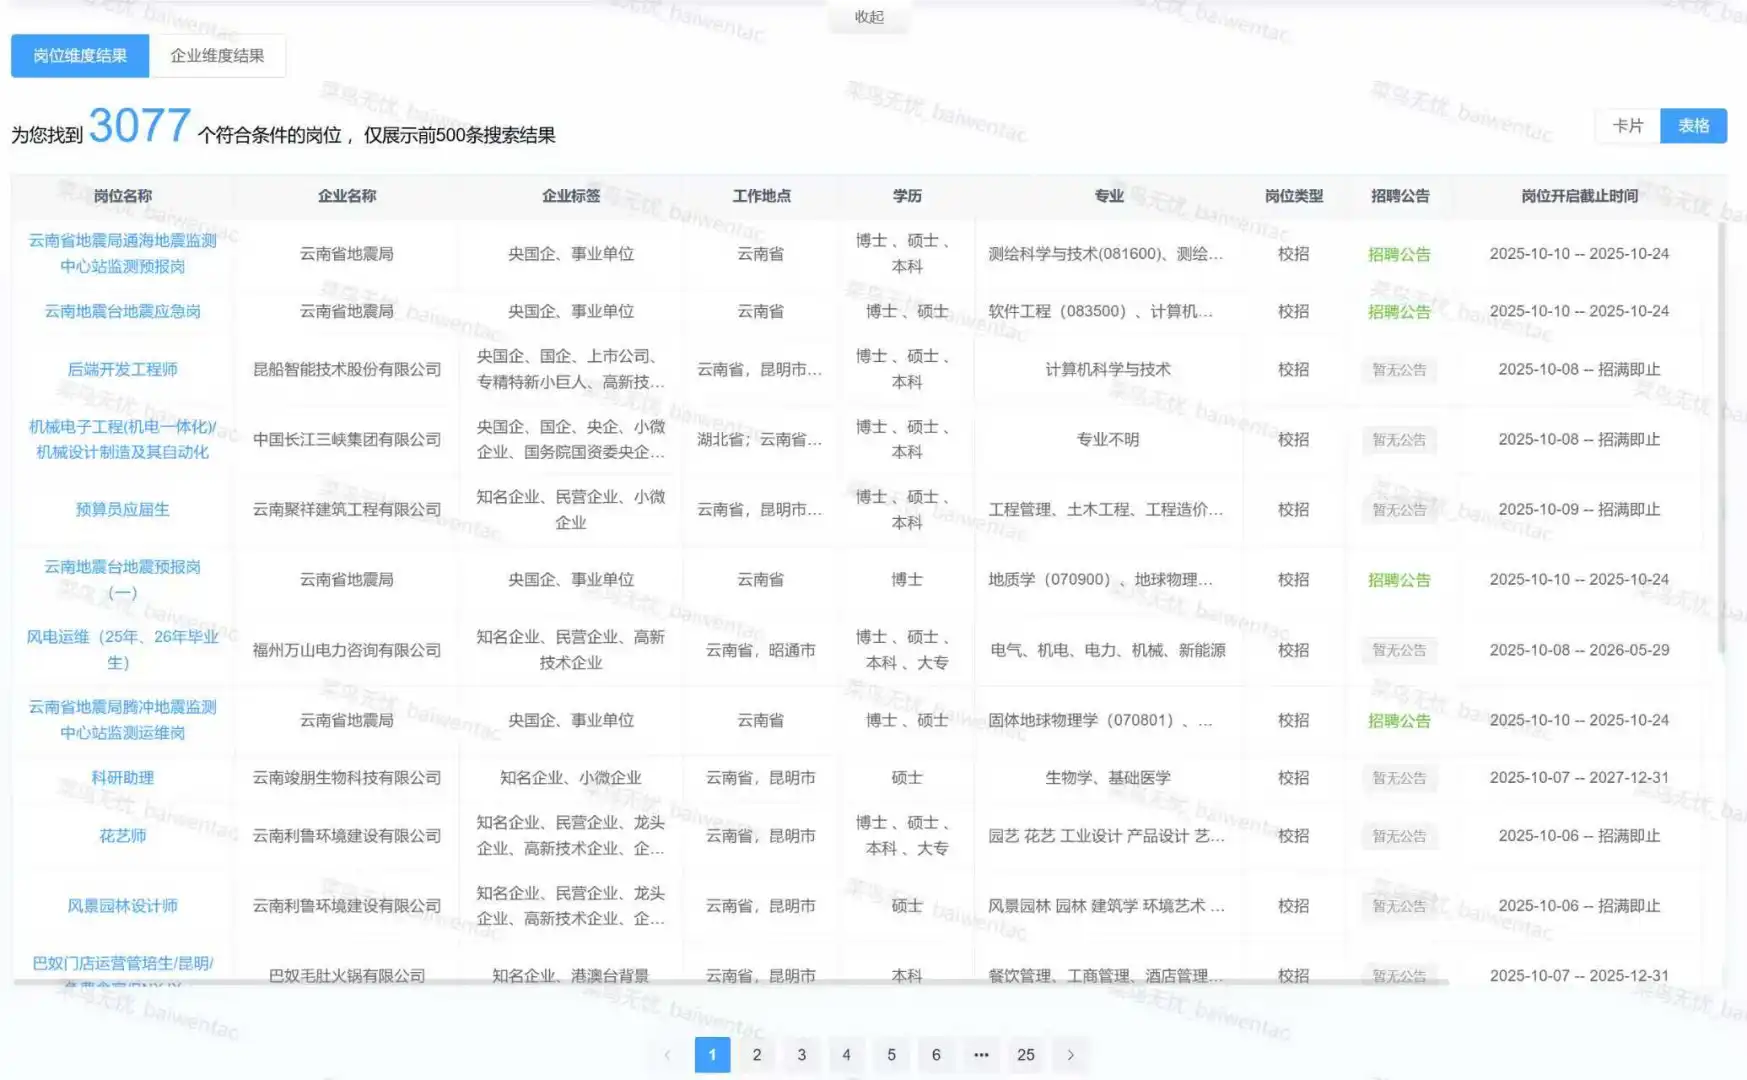Click the 收起 collapse button
The height and width of the screenshot is (1080, 1747).
tap(868, 16)
